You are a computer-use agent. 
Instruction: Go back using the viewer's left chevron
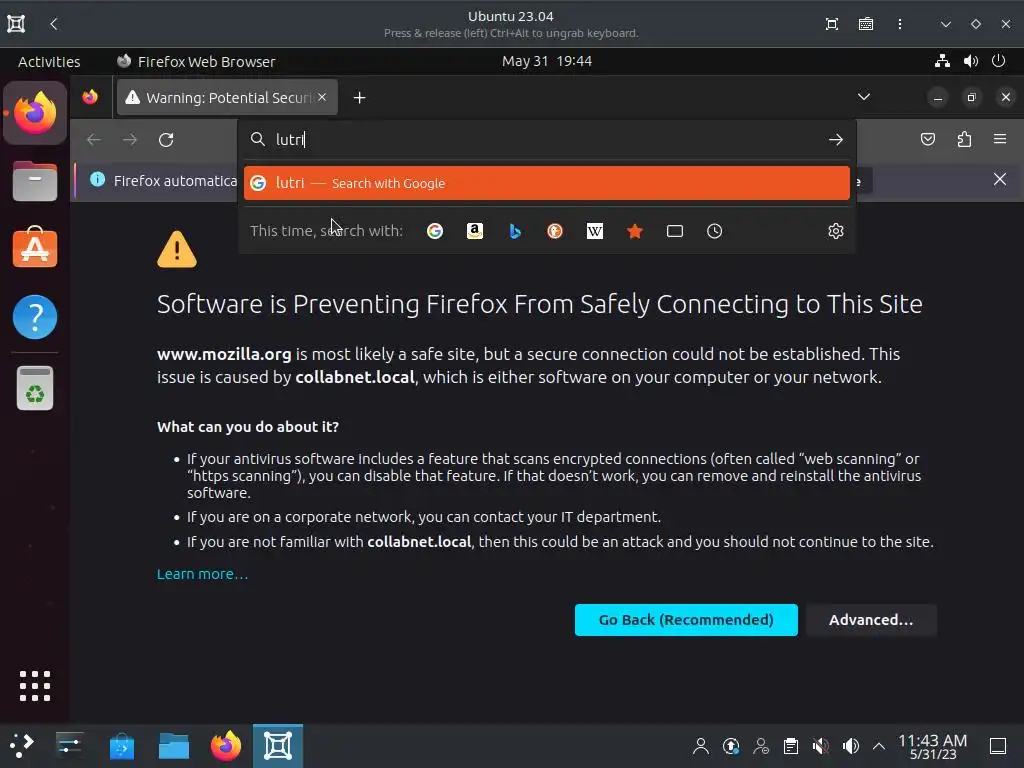pos(54,24)
